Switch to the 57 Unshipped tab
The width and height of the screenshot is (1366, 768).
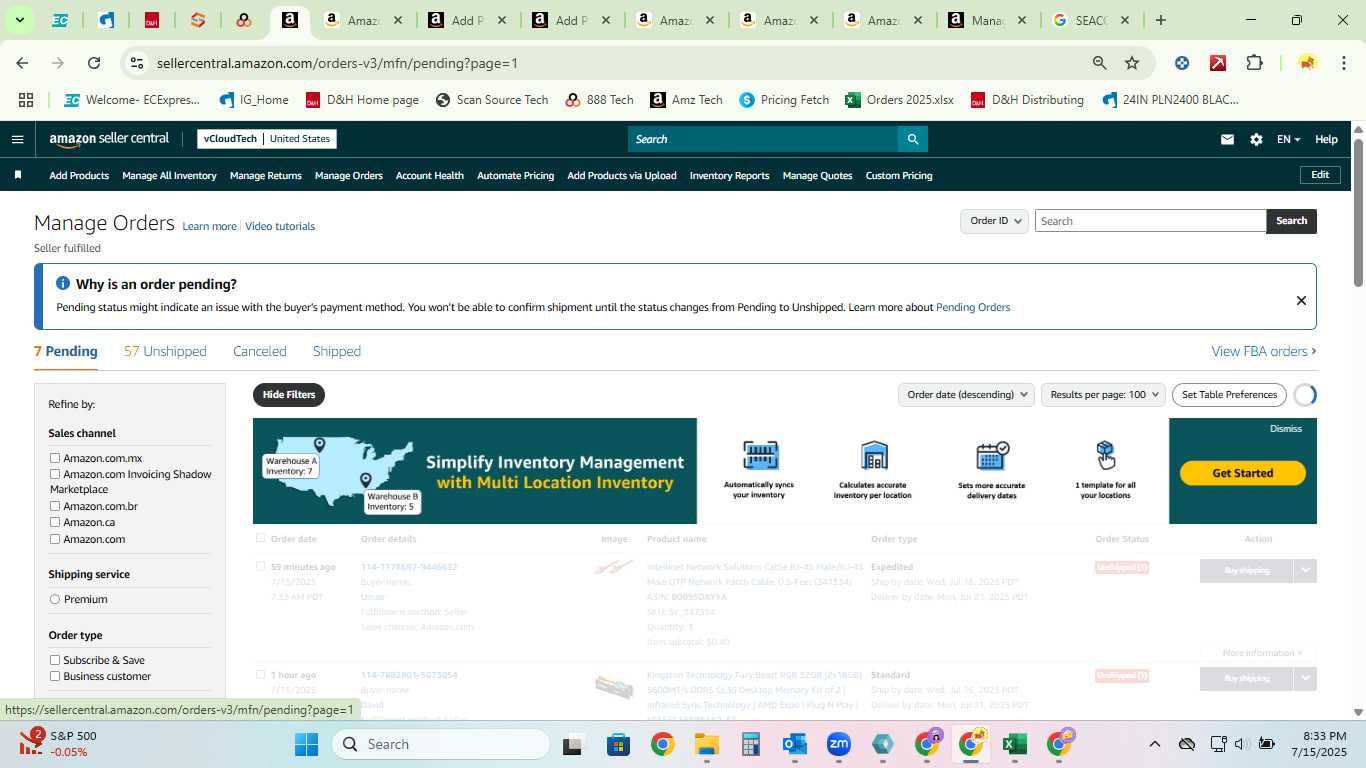(x=165, y=351)
